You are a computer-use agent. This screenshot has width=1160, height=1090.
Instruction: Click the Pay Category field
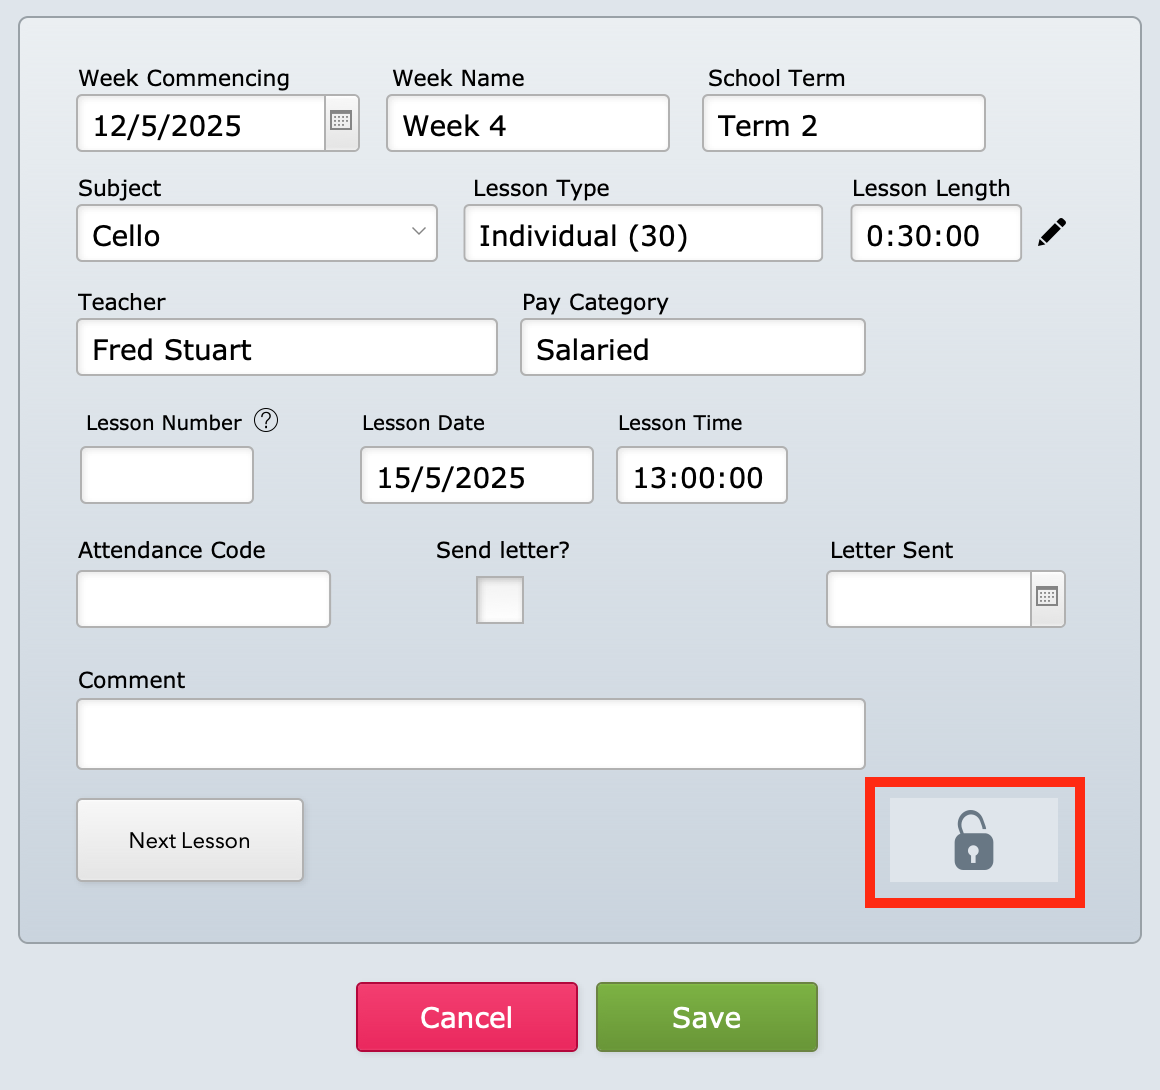(692, 347)
